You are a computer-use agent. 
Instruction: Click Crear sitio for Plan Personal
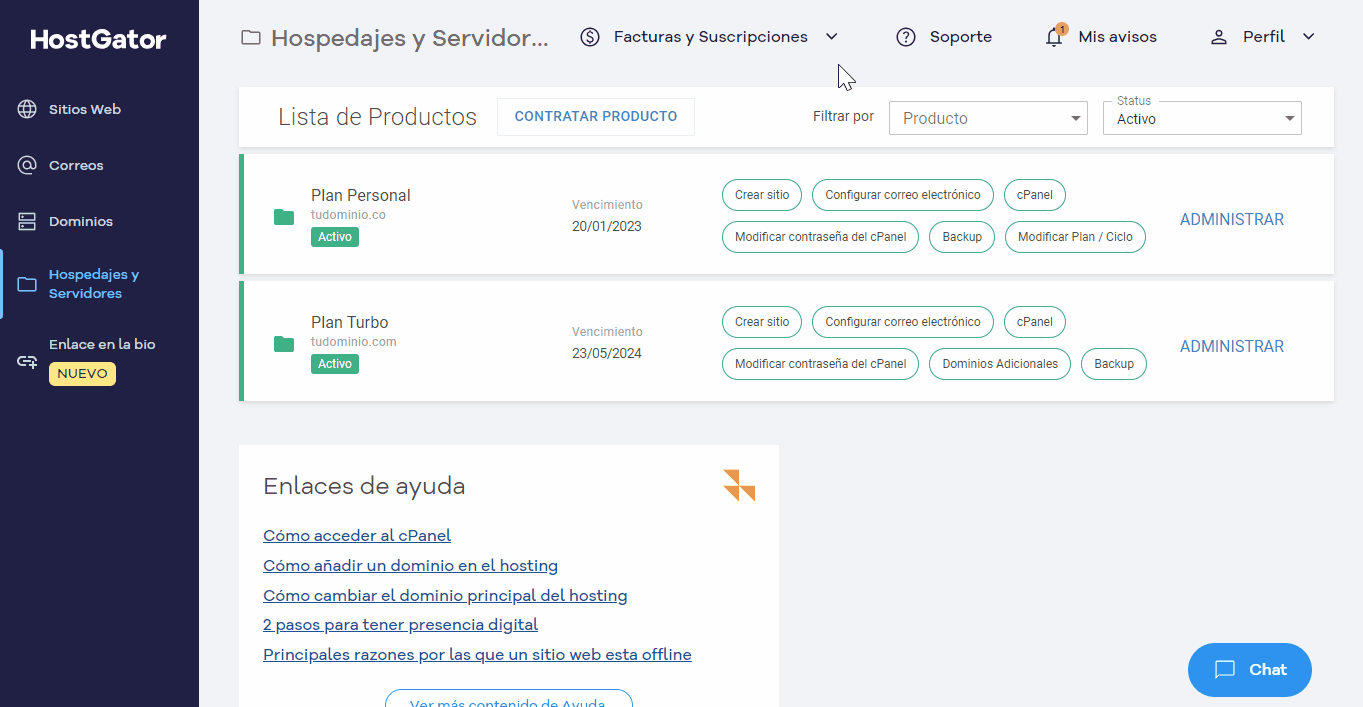pyautogui.click(x=762, y=195)
